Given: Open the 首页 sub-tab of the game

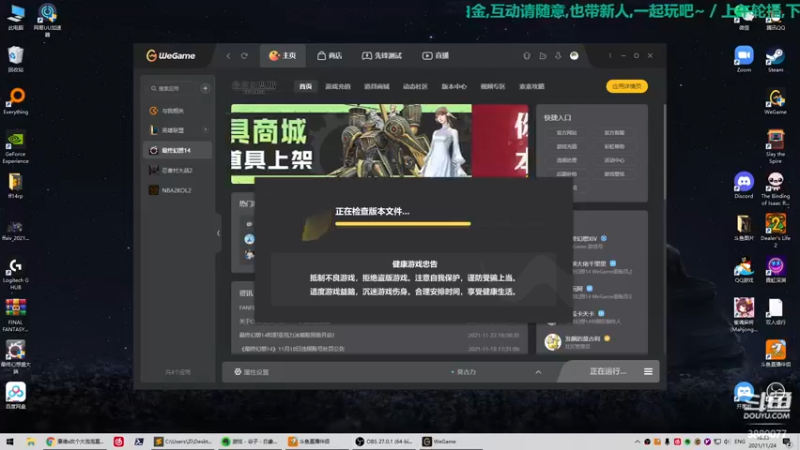Looking at the screenshot, I should point(305,86).
